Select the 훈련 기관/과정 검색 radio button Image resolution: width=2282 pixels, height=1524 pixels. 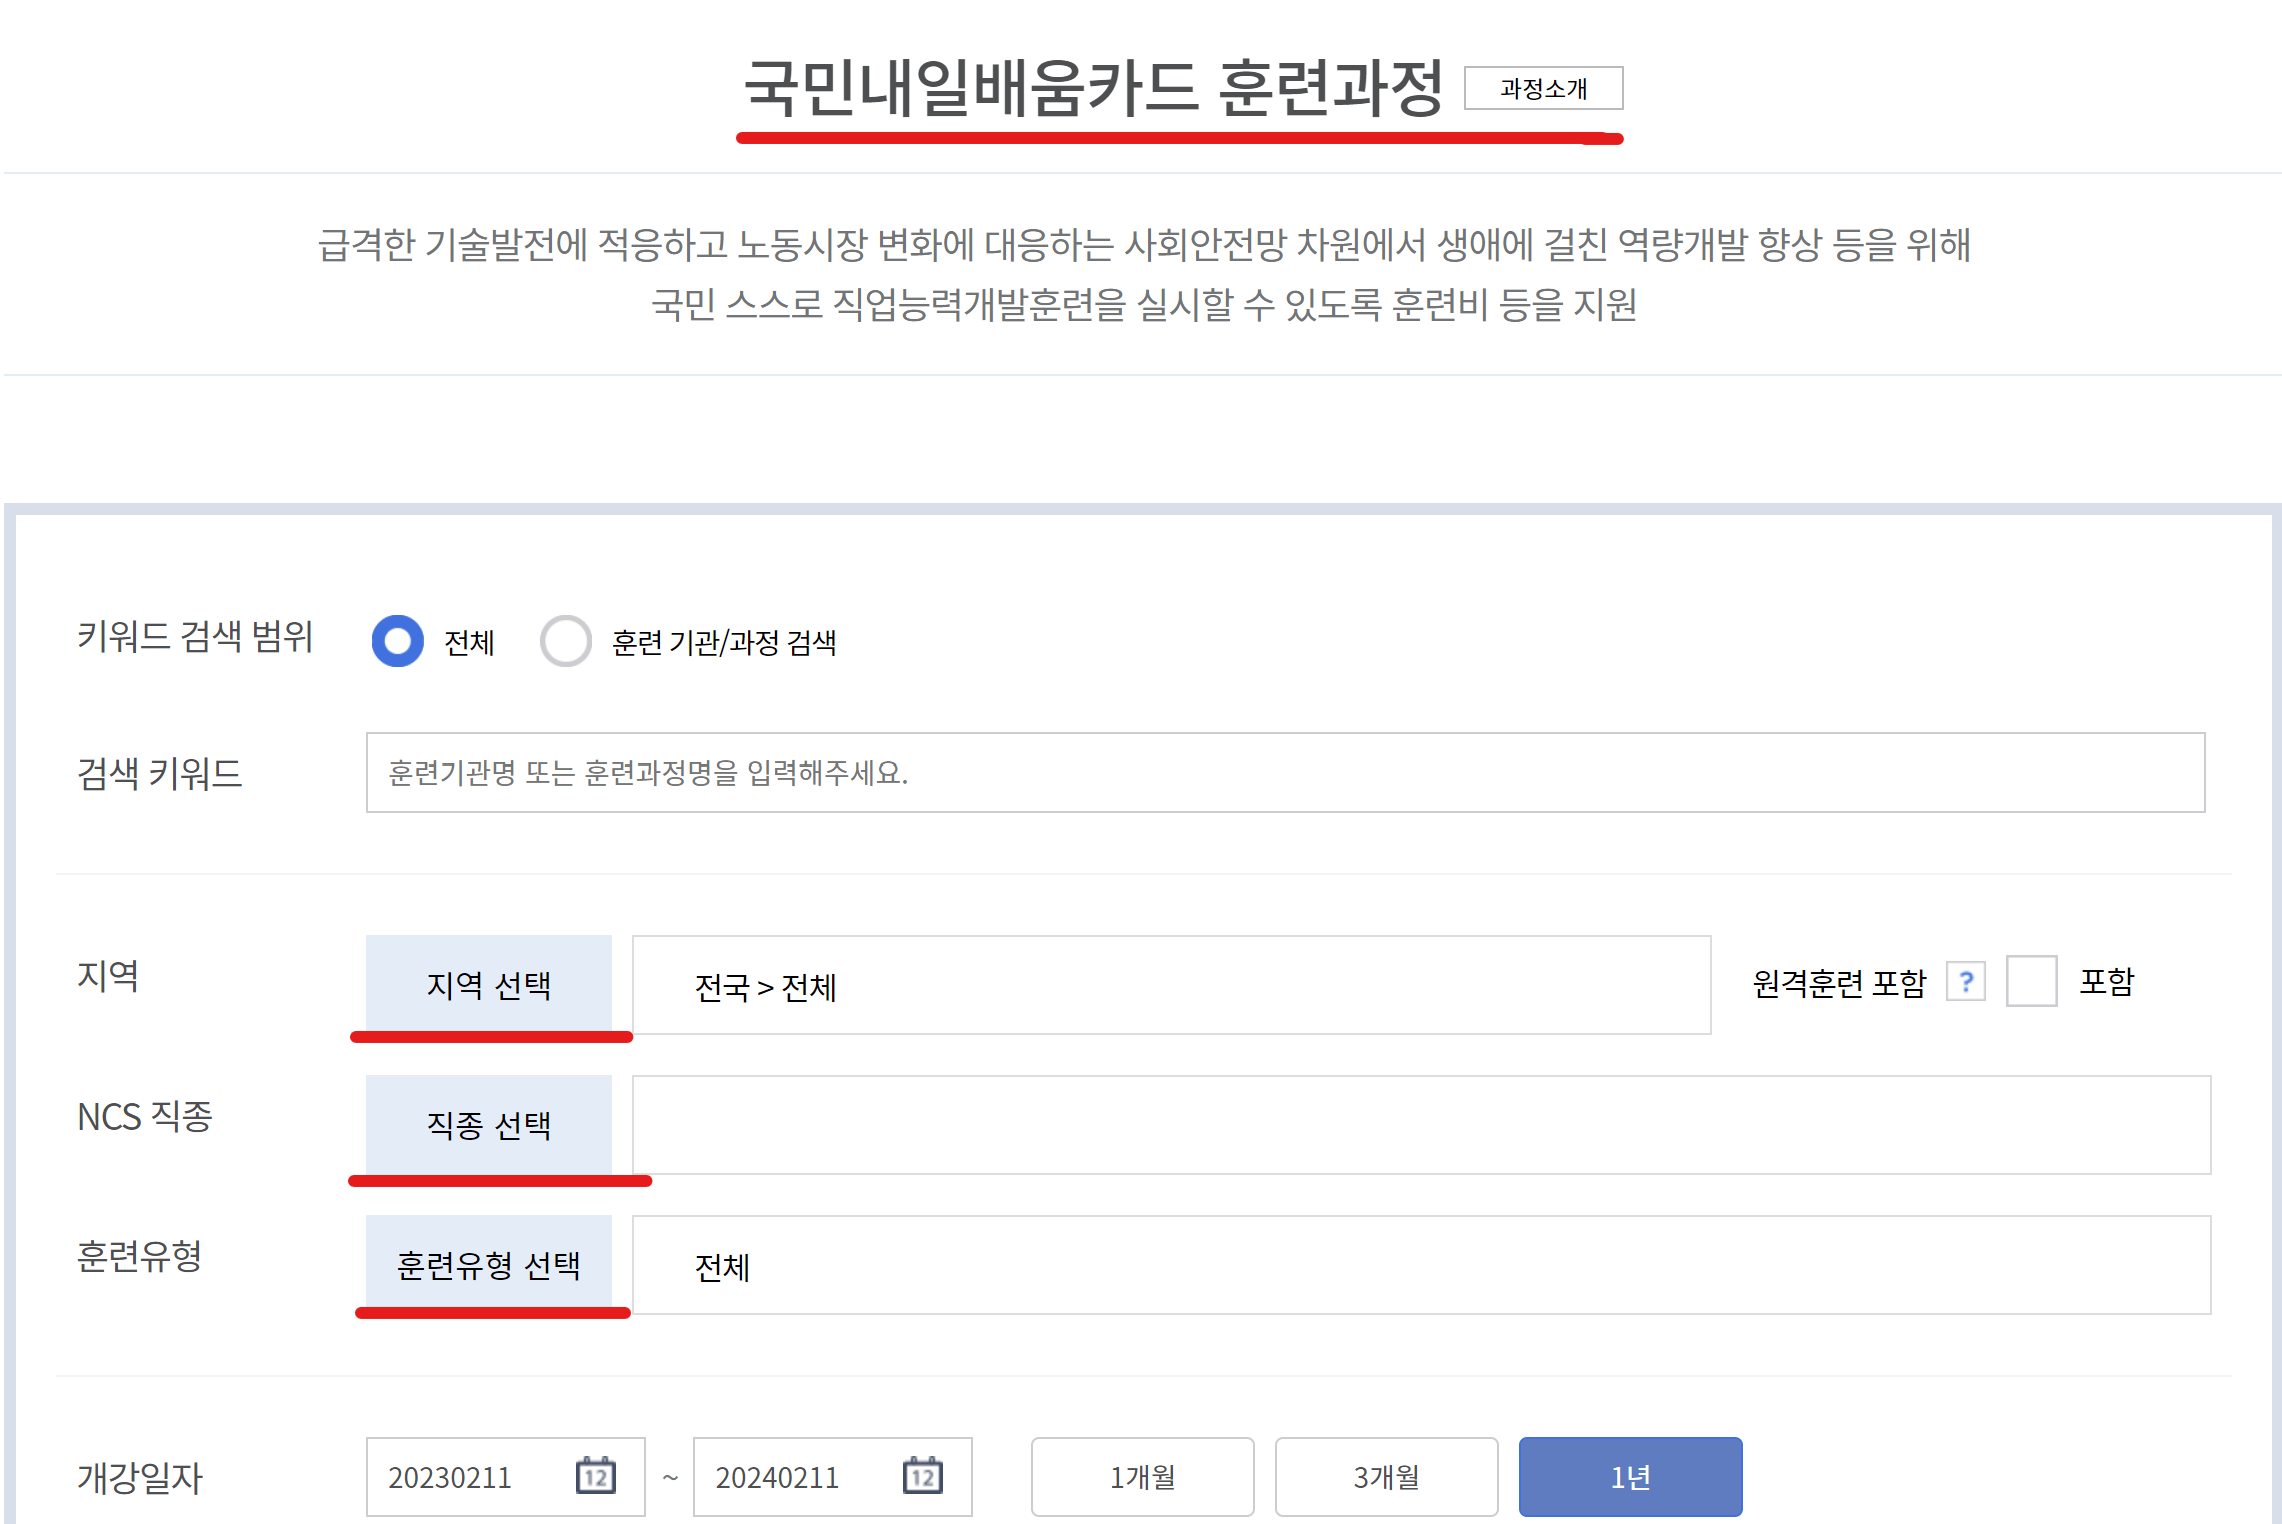tap(566, 643)
